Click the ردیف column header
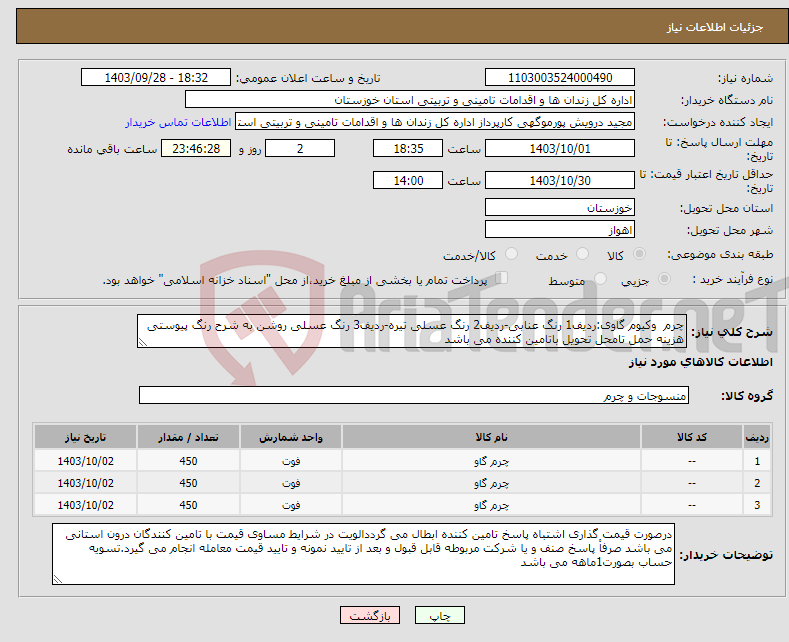 (x=757, y=437)
